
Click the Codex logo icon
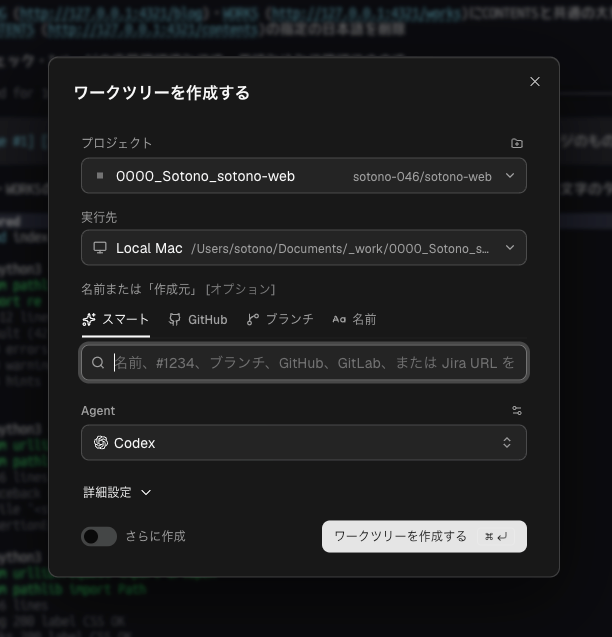point(101,442)
